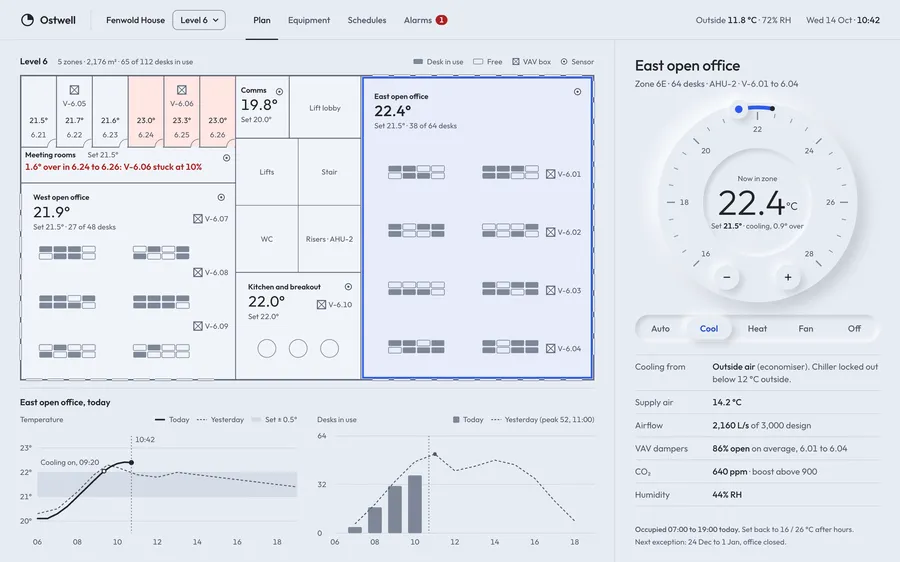Turn the zone mode Off

tap(854, 329)
